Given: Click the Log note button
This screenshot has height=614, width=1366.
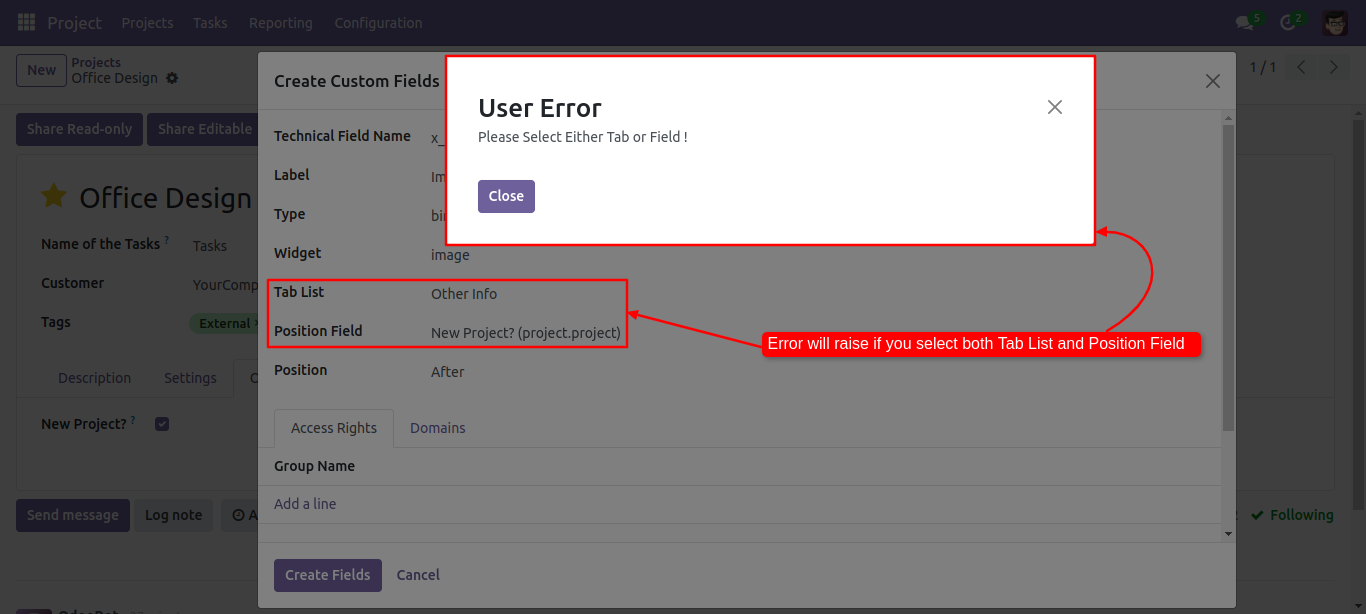Looking at the screenshot, I should (173, 515).
